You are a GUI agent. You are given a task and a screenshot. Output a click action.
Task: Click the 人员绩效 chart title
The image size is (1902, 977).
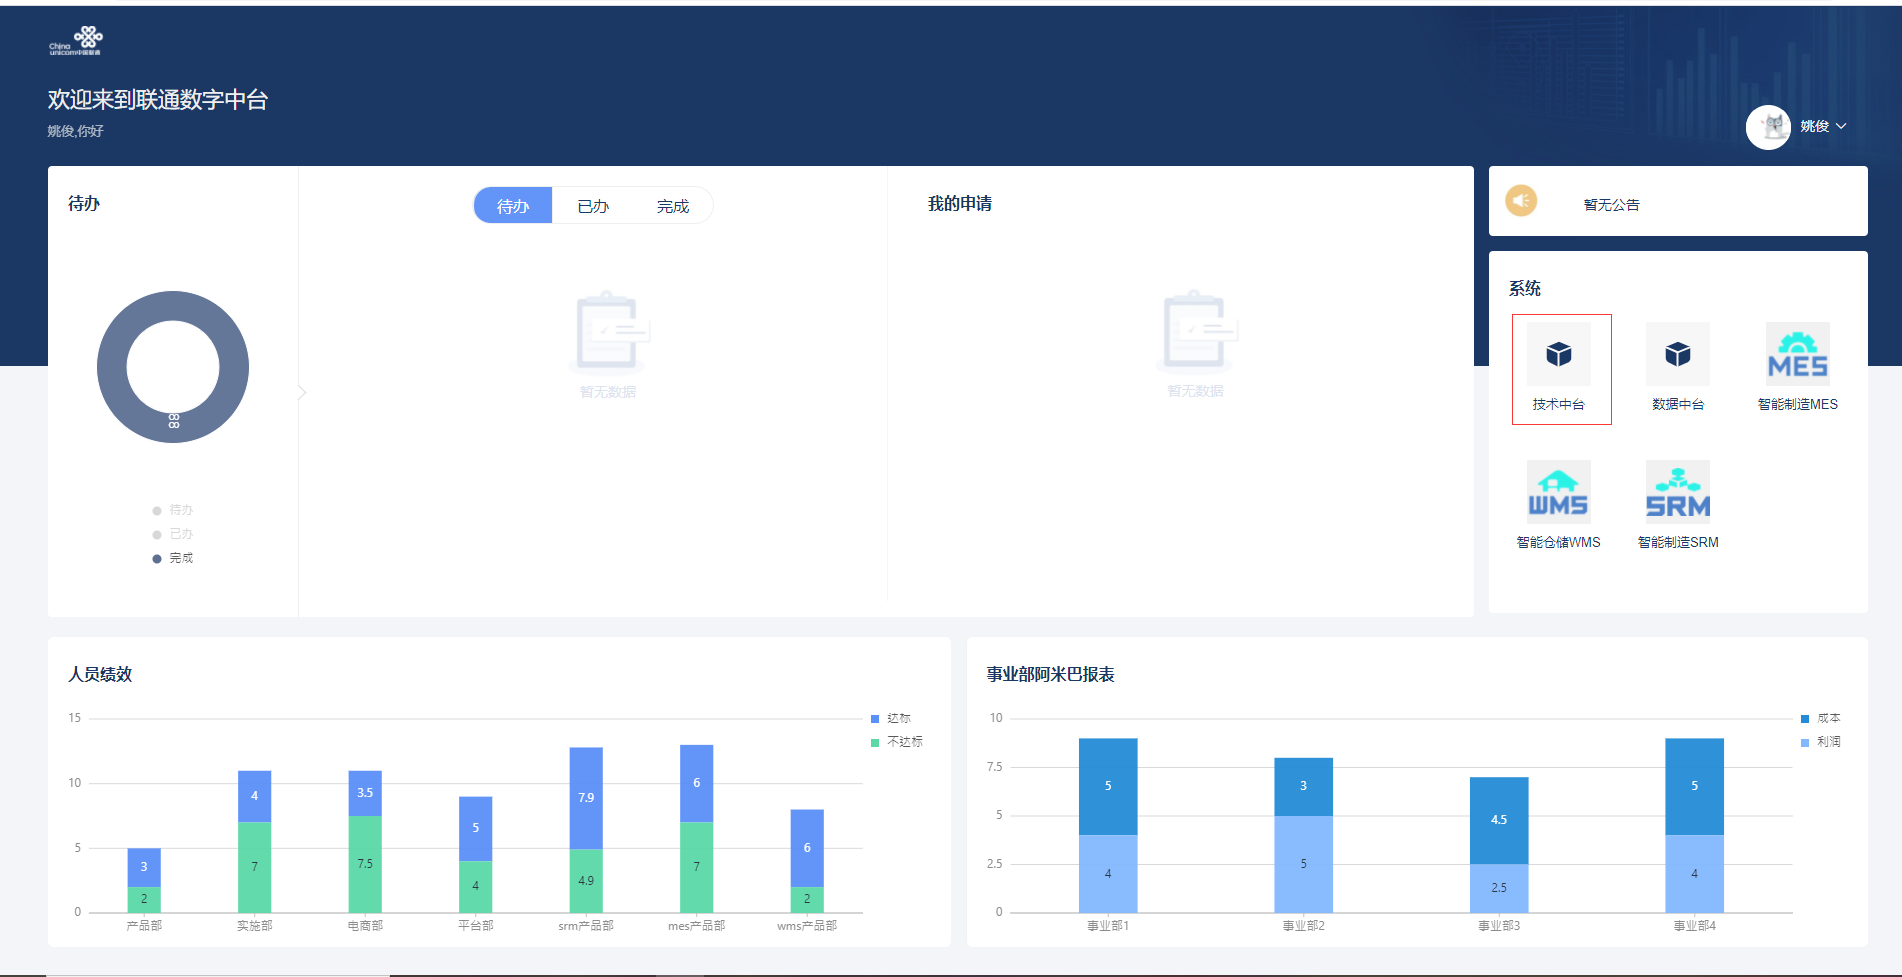(x=100, y=674)
